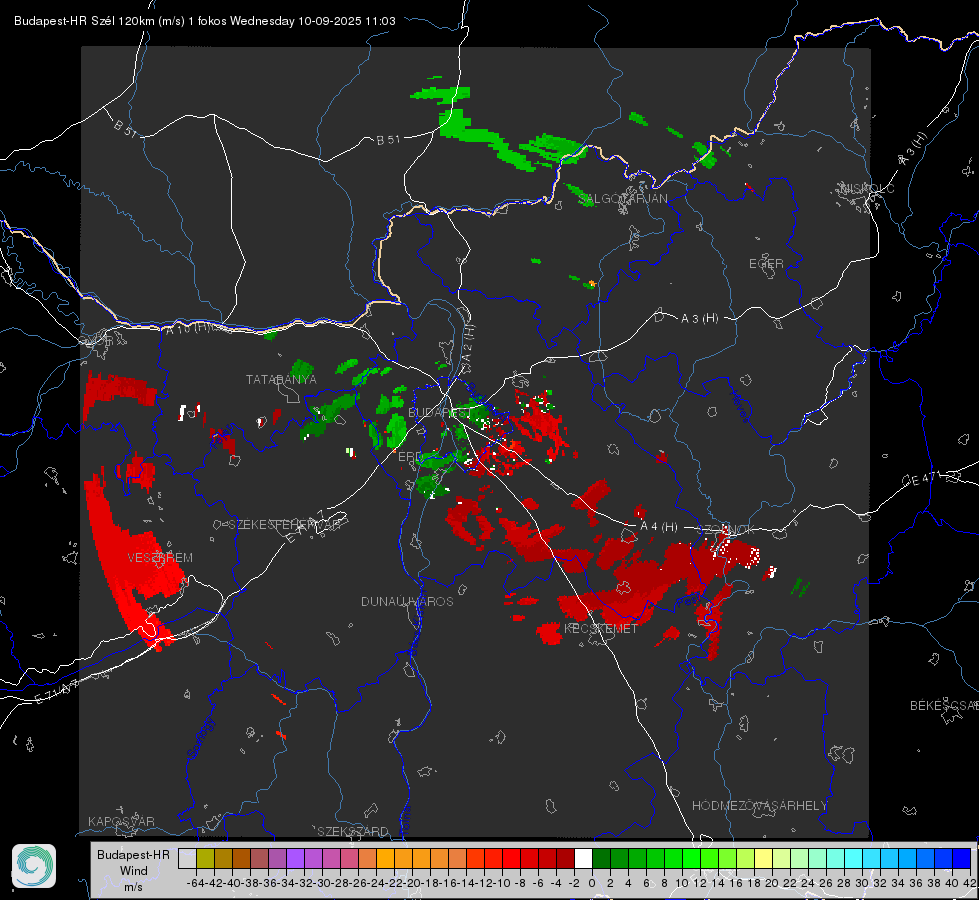The width and height of the screenshot is (979, 900).
Task: Click the 'Budapest-HR Wind m/s' legend label
Action: coord(134,871)
